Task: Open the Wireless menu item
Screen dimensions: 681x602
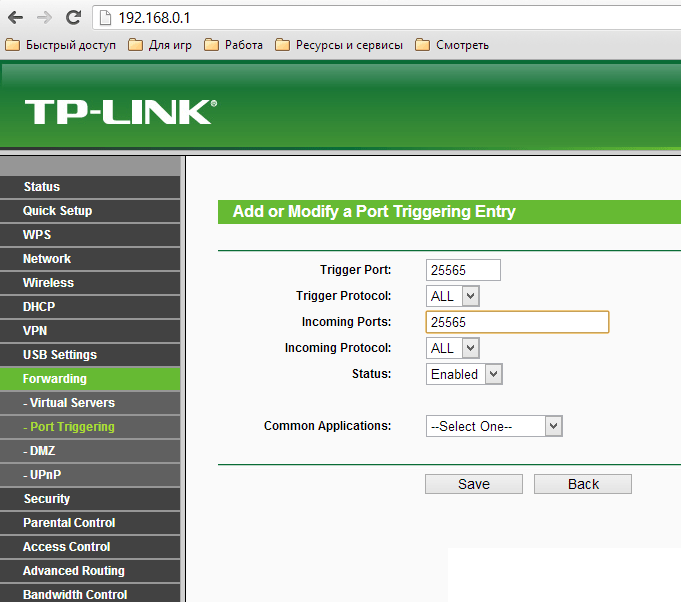Action: tap(90, 283)
